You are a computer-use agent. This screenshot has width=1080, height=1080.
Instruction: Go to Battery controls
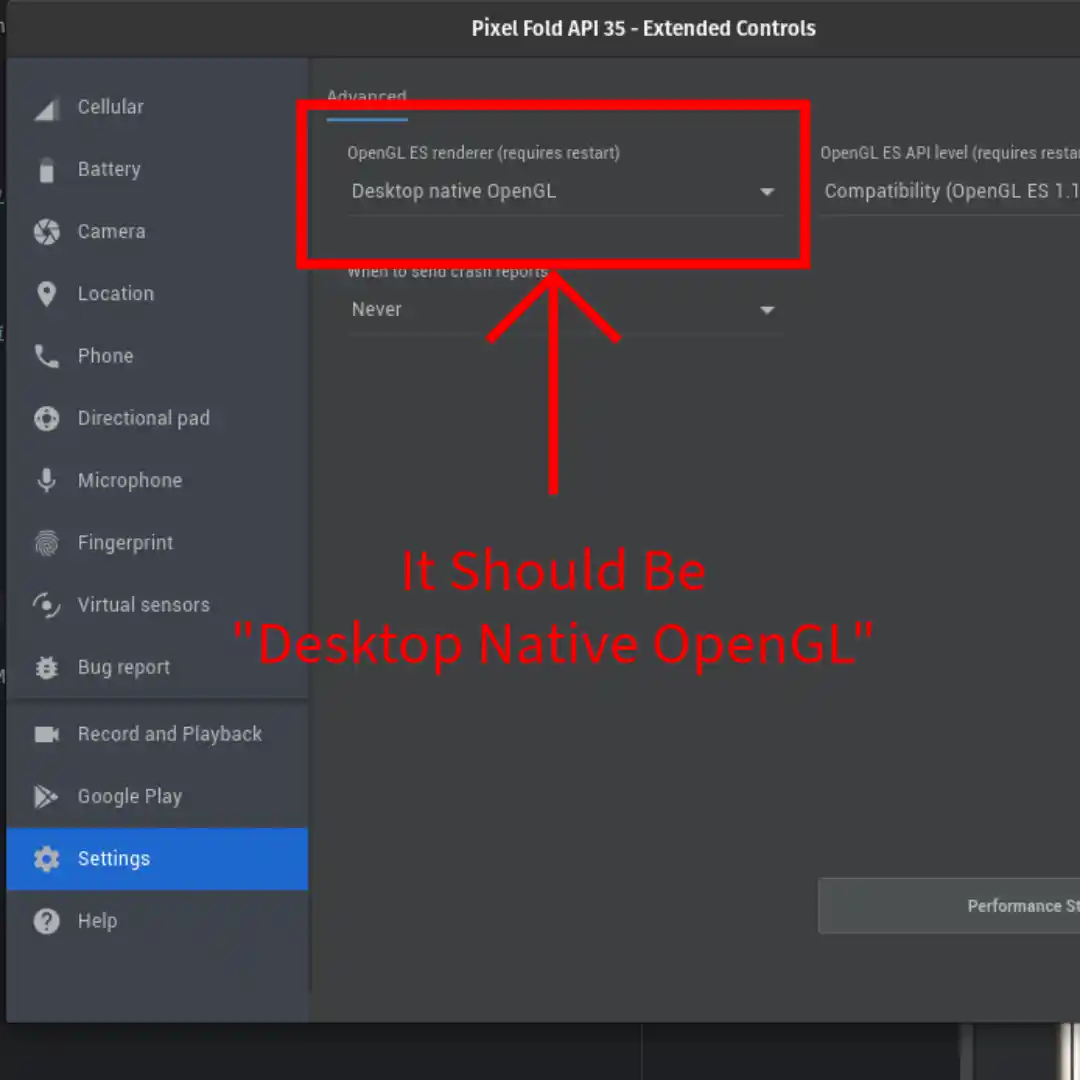pyautogui.click(x=157, y=169)
